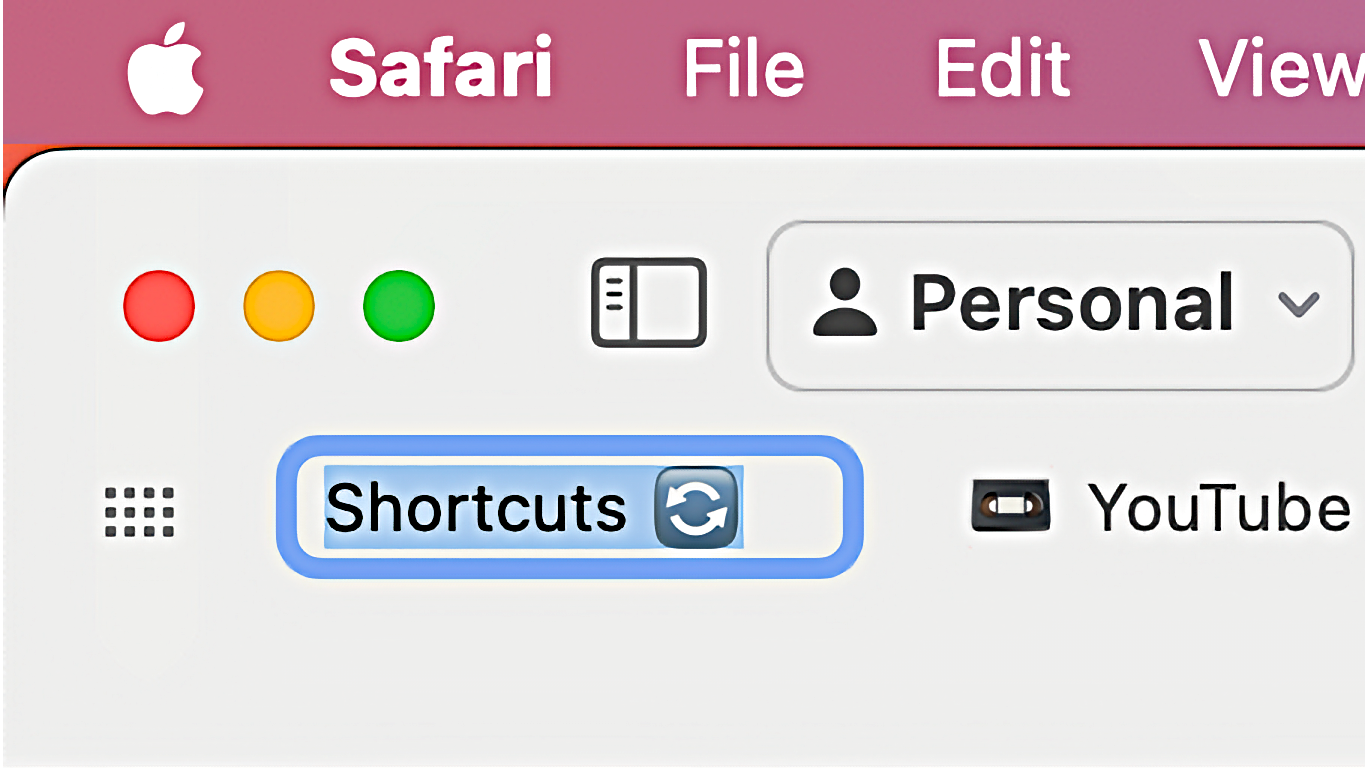Click the person icon in the profile button

click(x=845, y=303)
